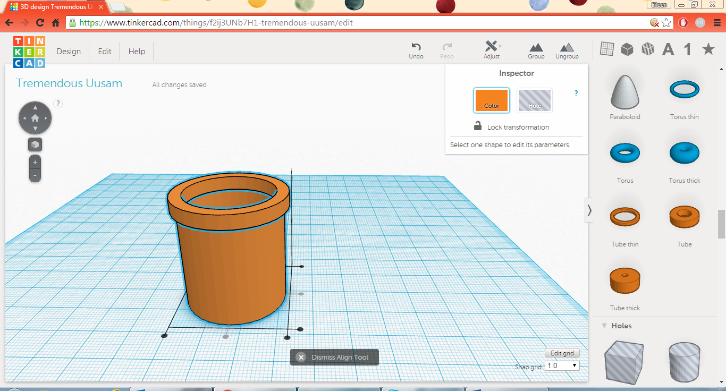
Task: Open Inspector help question mark
Action: tap(576, 93)
